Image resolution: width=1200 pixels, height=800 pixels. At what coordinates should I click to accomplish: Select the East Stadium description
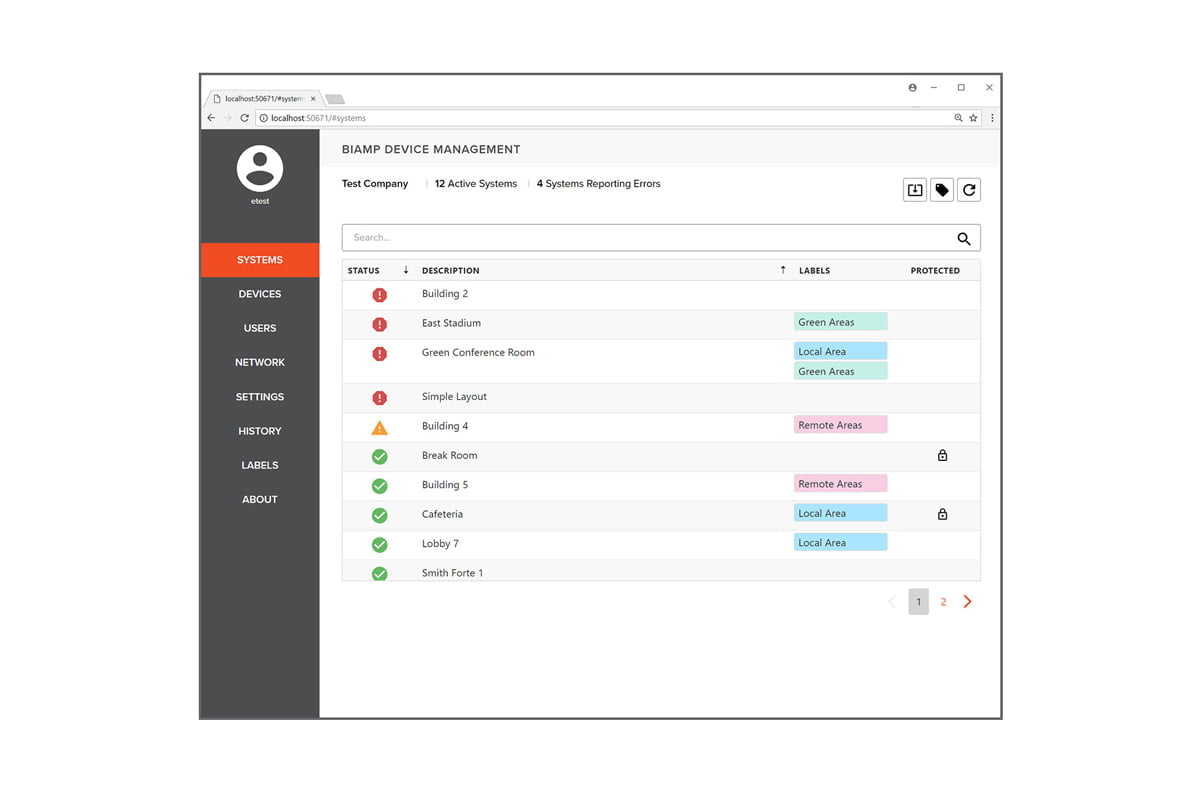coord(451,323)
